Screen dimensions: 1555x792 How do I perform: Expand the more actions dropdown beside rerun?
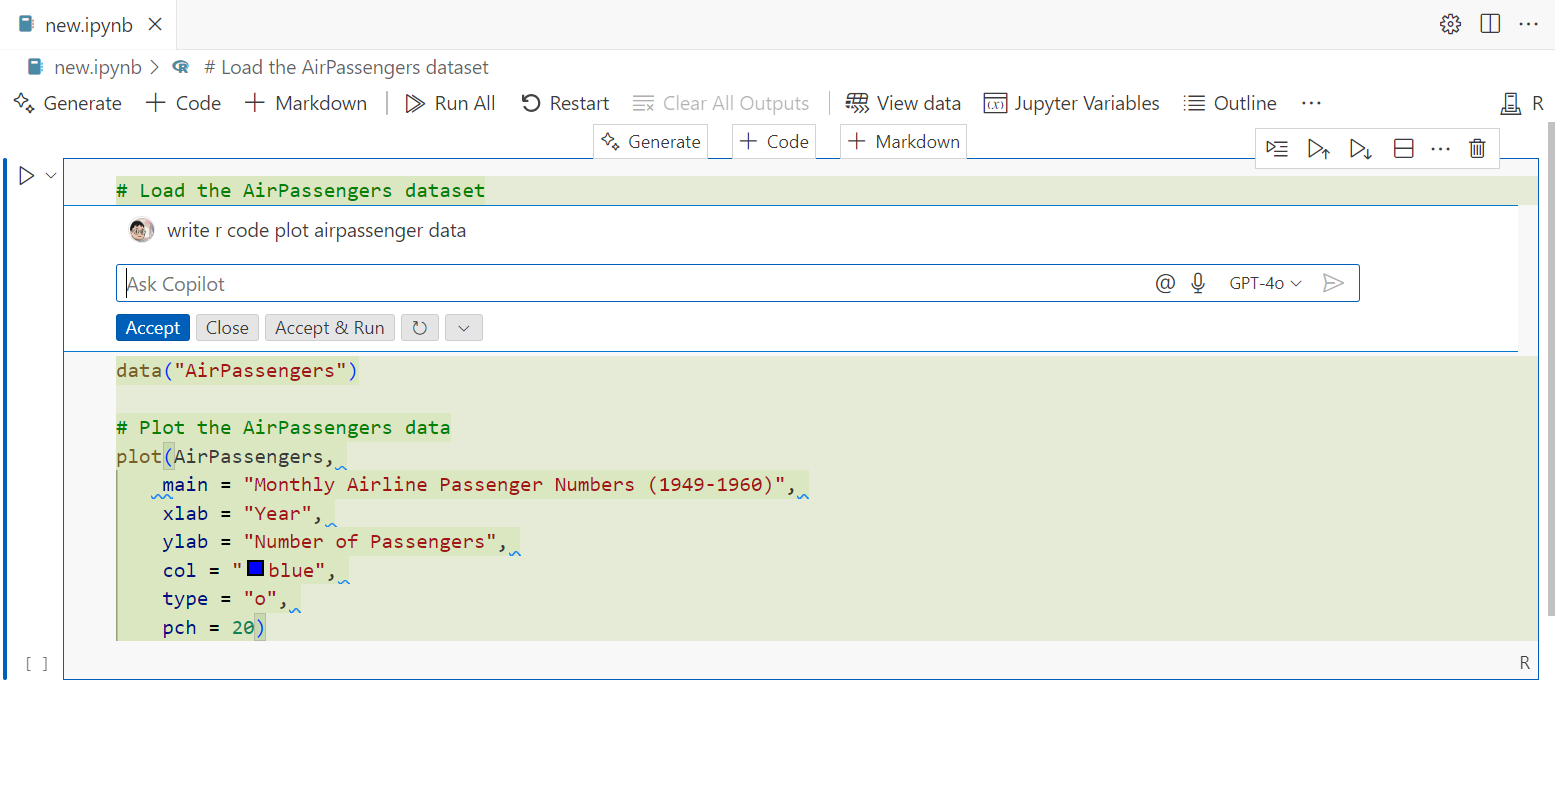tap(464, 328)
